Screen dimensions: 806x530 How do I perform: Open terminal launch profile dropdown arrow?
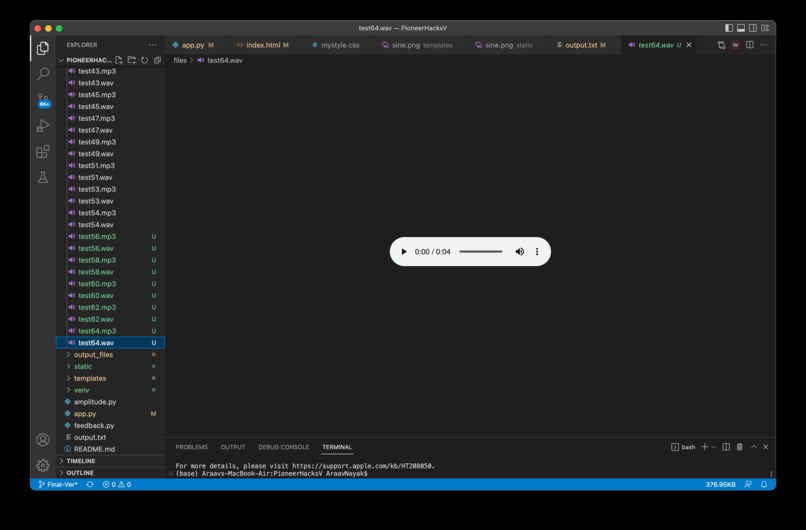point(713,447)
